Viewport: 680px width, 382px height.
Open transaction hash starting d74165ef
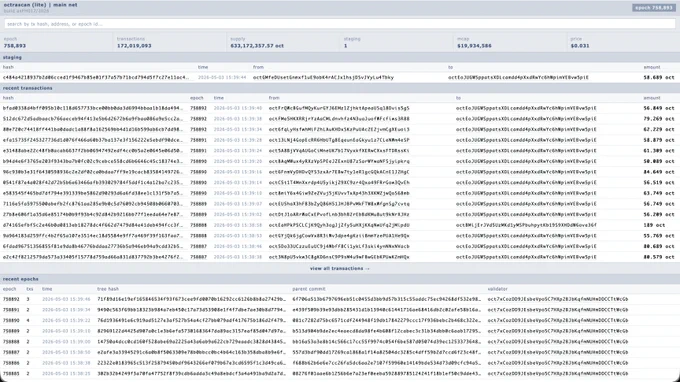pos(93,225)
